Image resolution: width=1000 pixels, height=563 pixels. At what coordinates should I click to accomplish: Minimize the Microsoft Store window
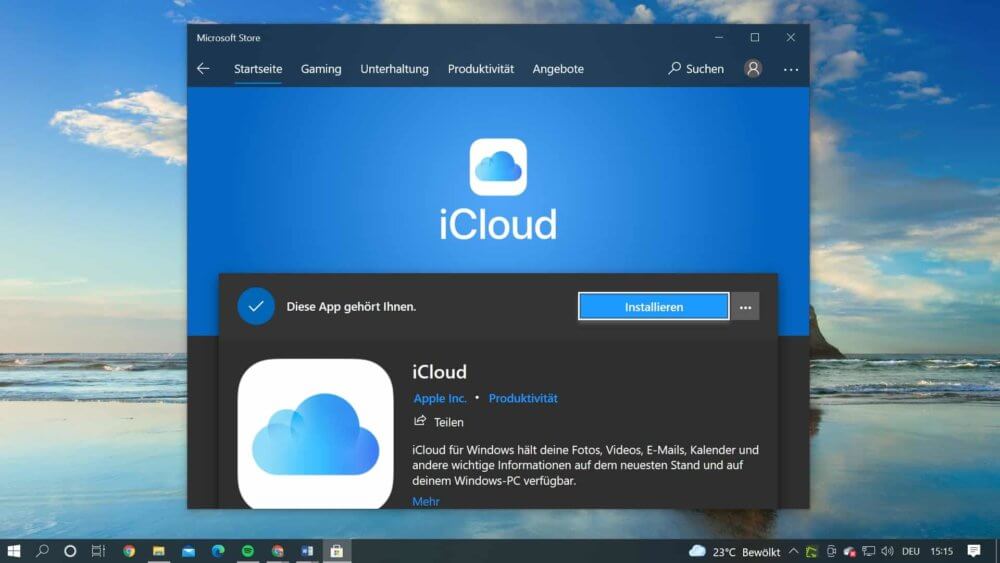719,38
